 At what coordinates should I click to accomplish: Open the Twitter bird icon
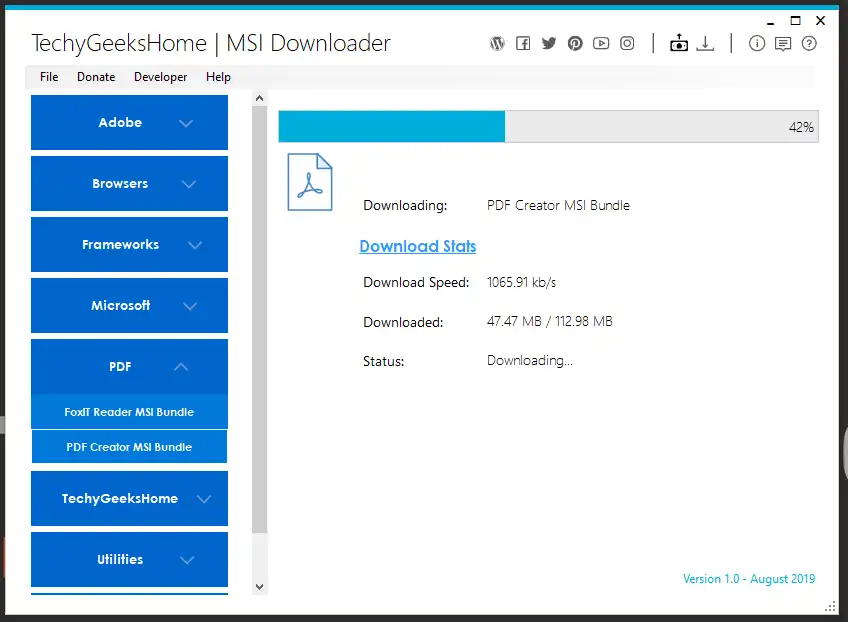click(x=549, y=43)
